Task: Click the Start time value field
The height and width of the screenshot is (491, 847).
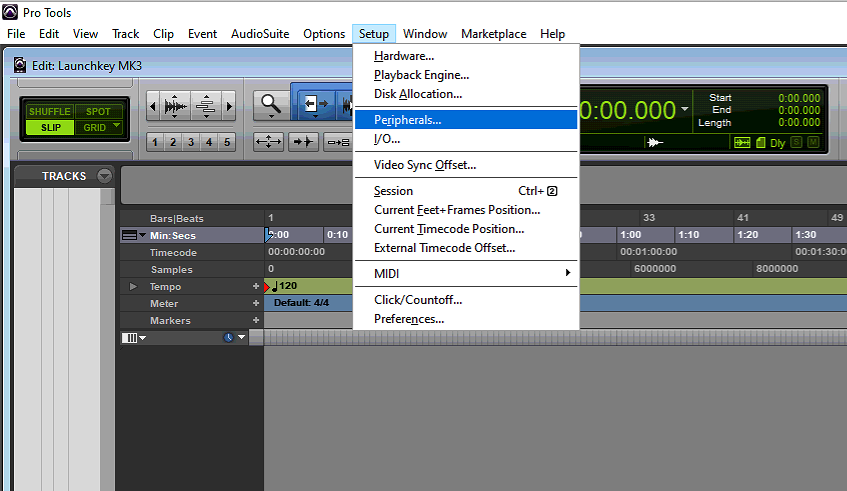Action: 799,98
